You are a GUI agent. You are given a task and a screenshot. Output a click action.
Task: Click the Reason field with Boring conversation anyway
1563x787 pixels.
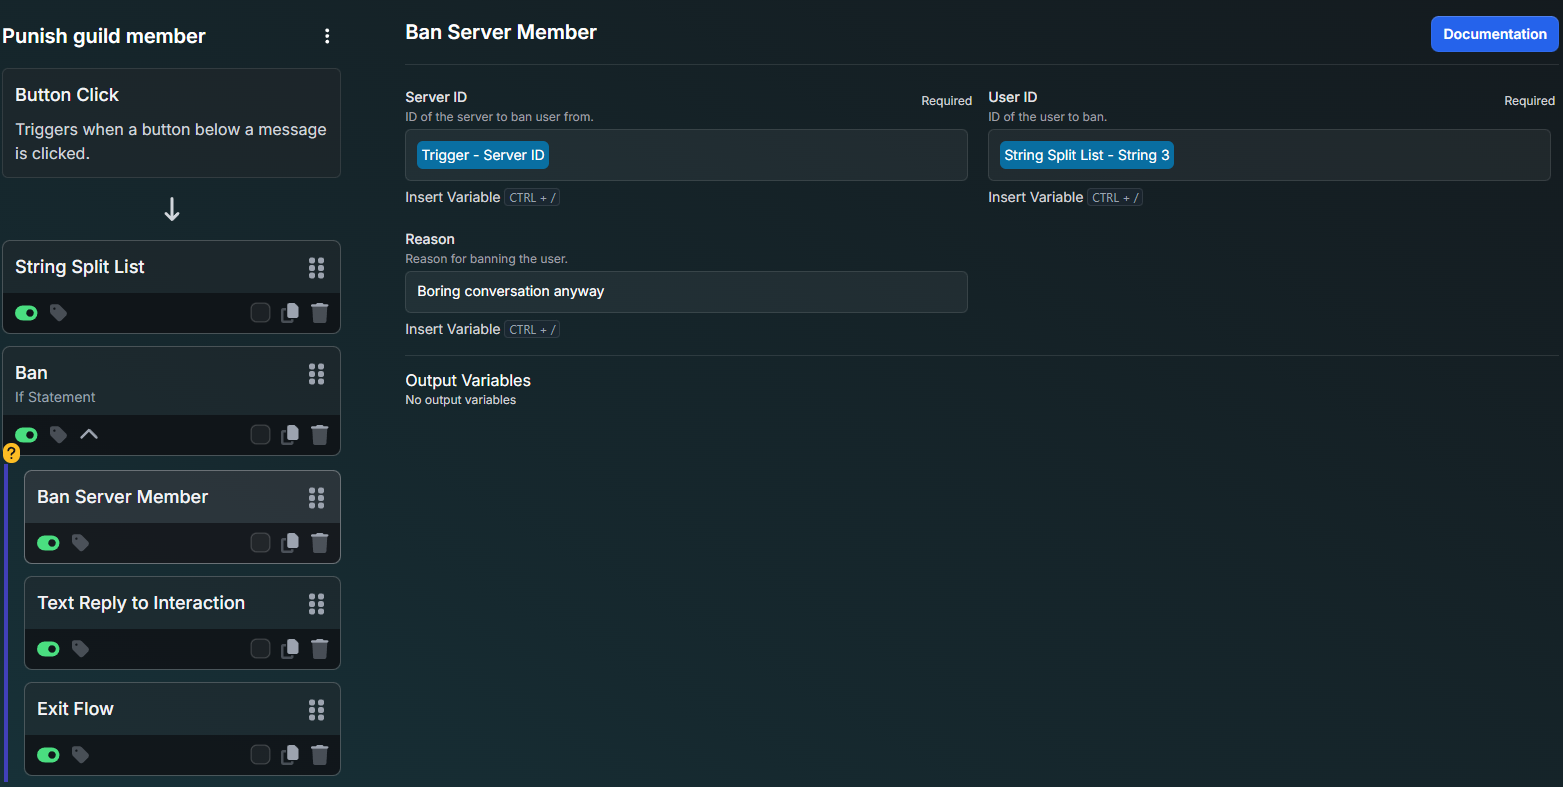pos(686,292)
